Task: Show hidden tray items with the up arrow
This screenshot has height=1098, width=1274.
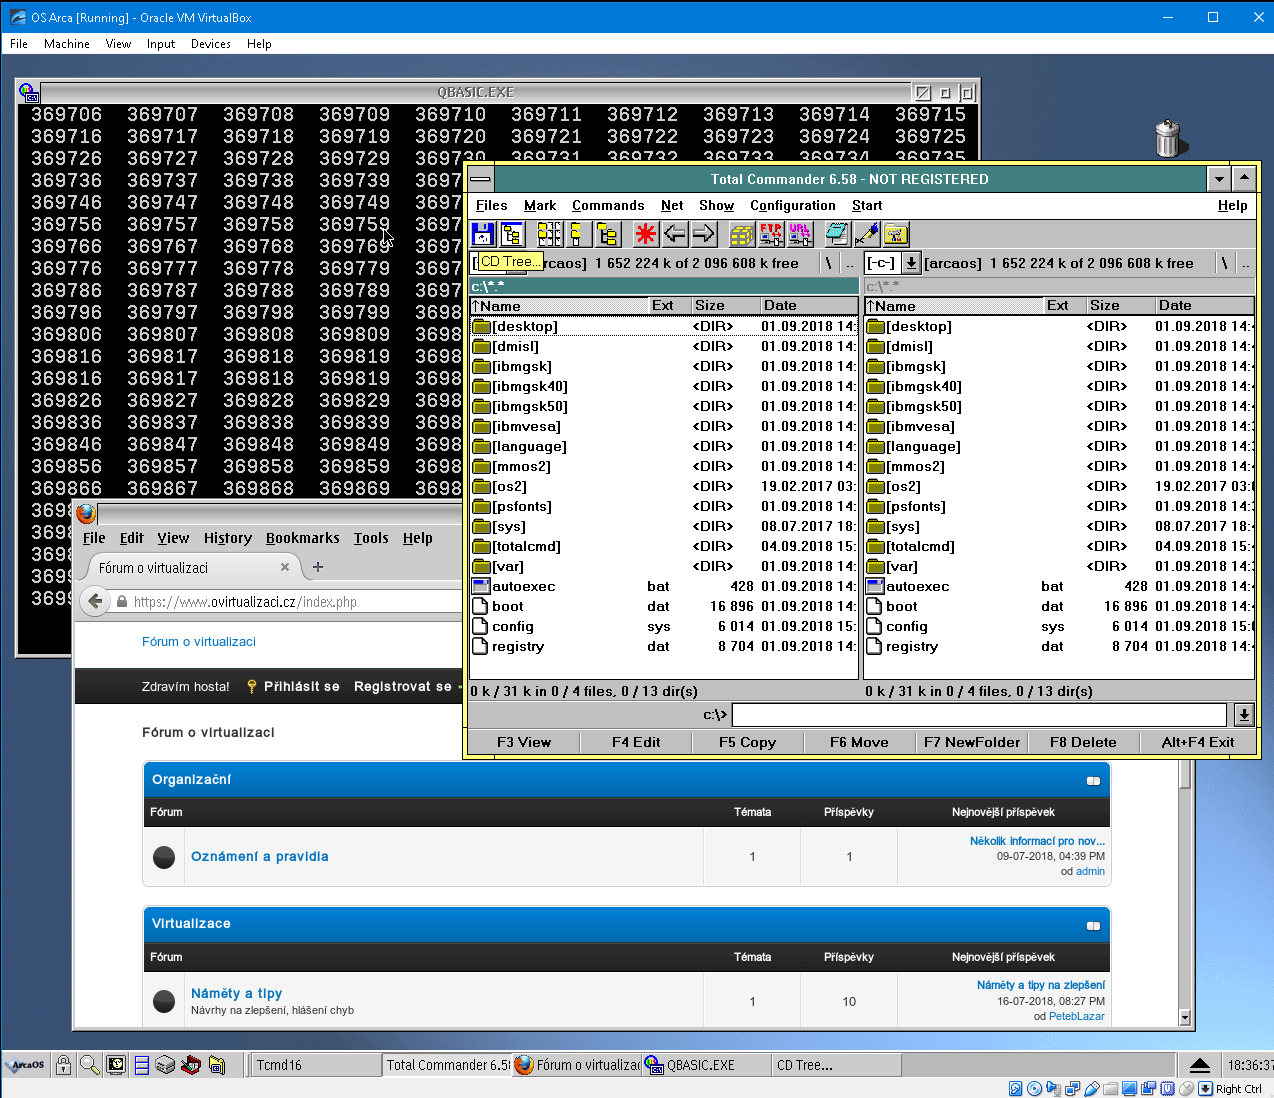Action: (1201, 1065)
